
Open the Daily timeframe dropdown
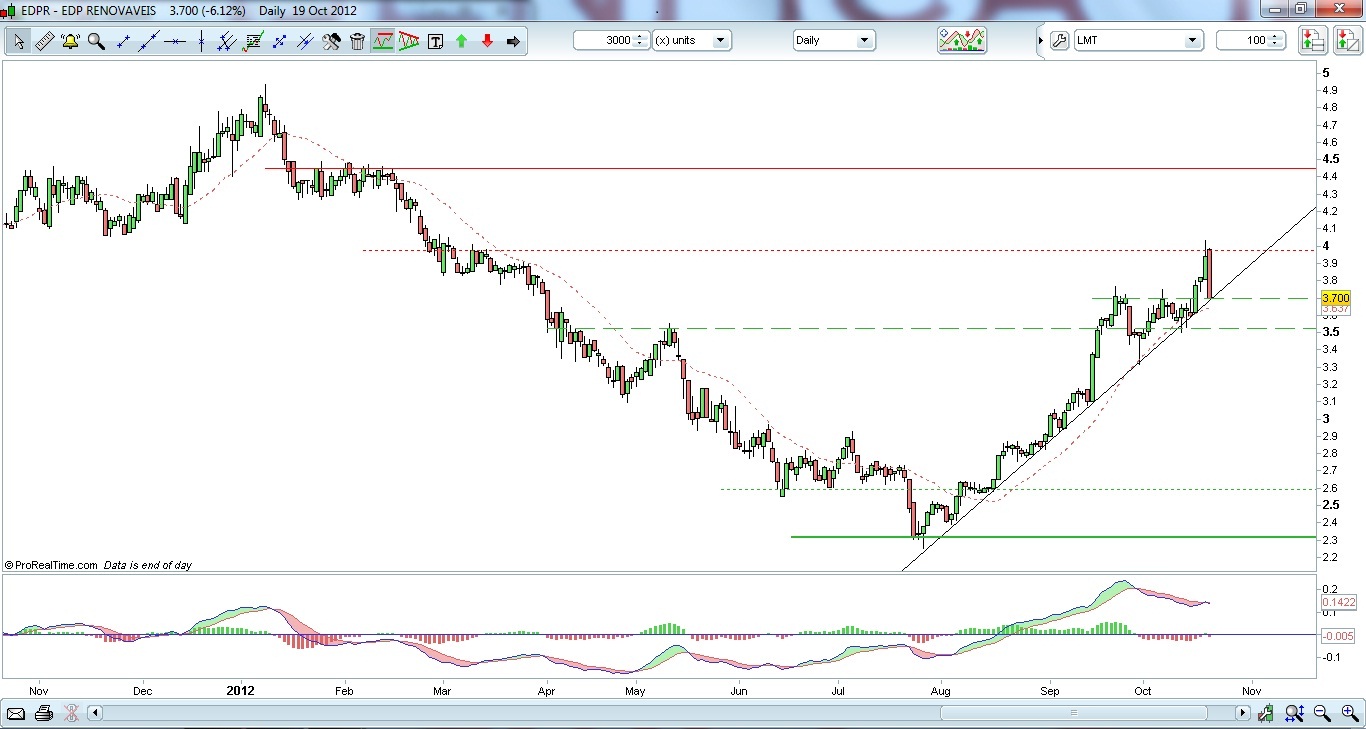pos(834,40)
